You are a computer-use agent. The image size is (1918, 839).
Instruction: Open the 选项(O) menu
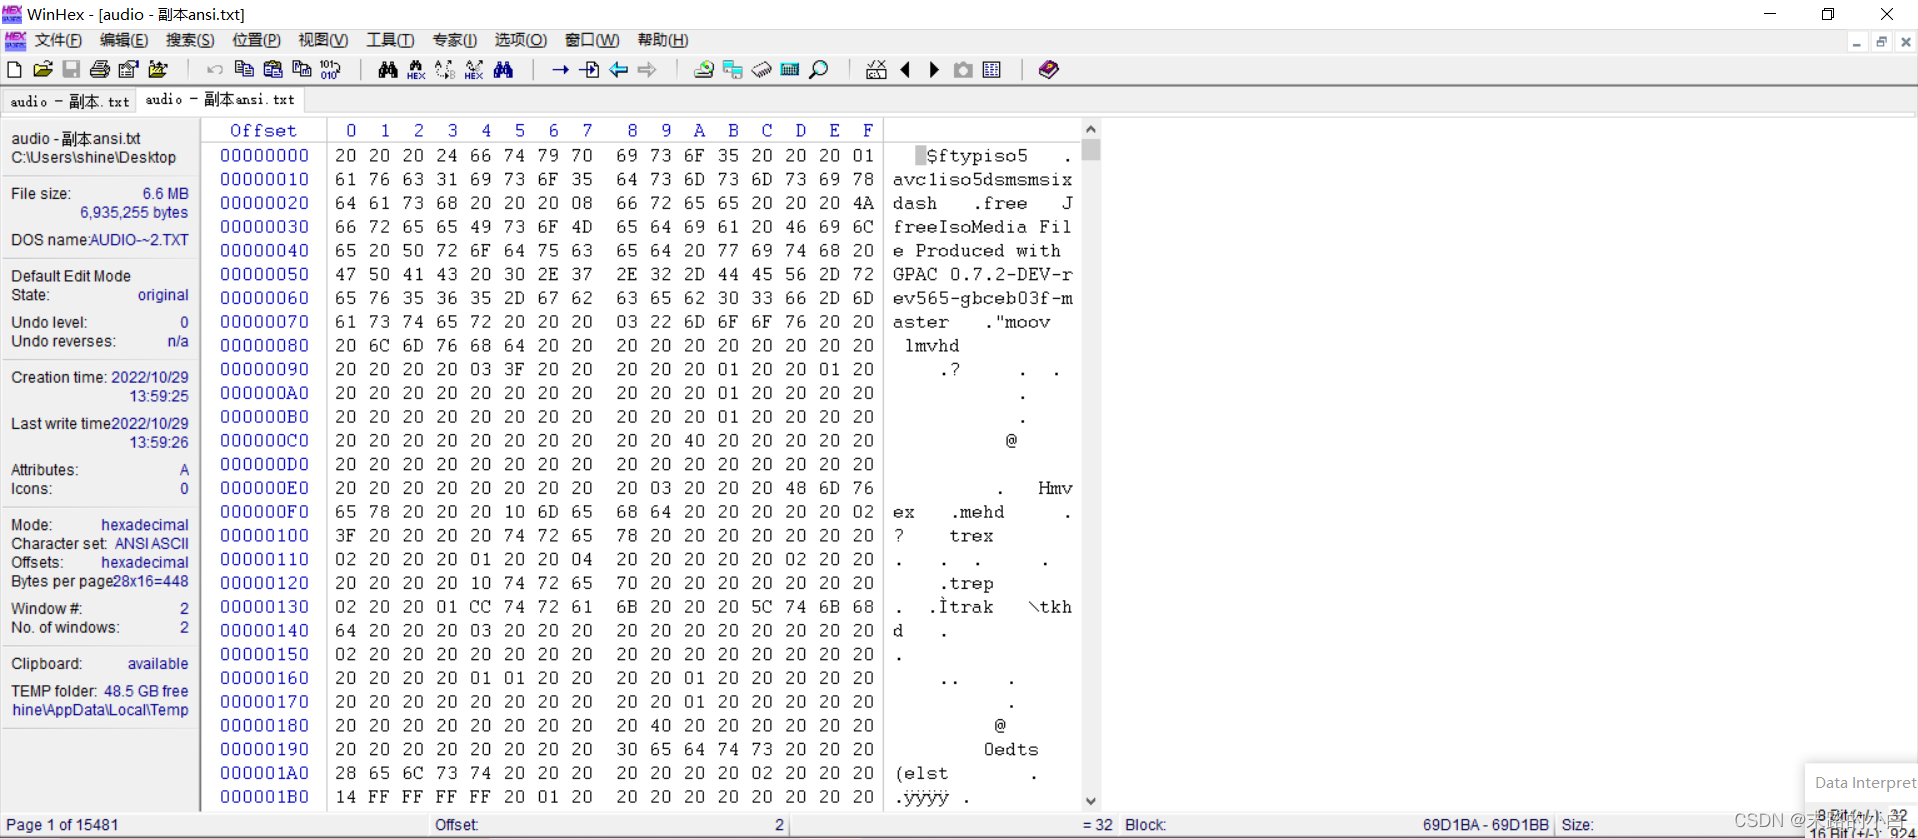tap(521, 40)
